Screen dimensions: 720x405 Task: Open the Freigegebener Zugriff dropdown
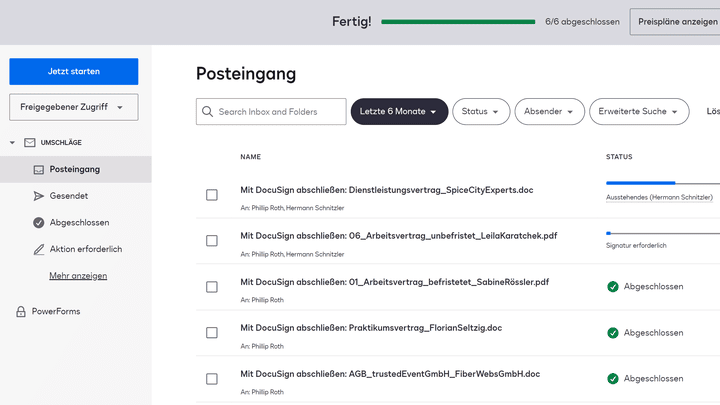coord(73,107)
